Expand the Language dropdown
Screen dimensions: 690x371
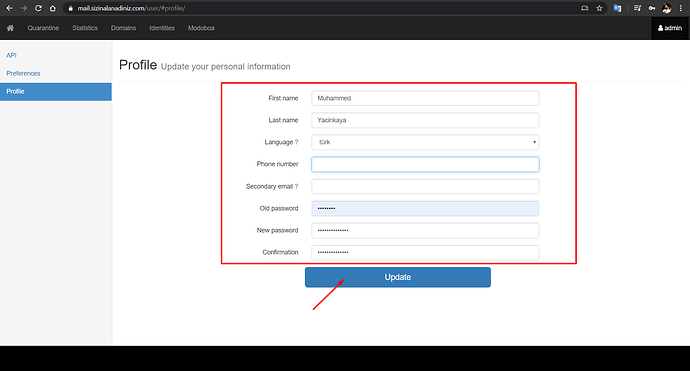[425, 142]
